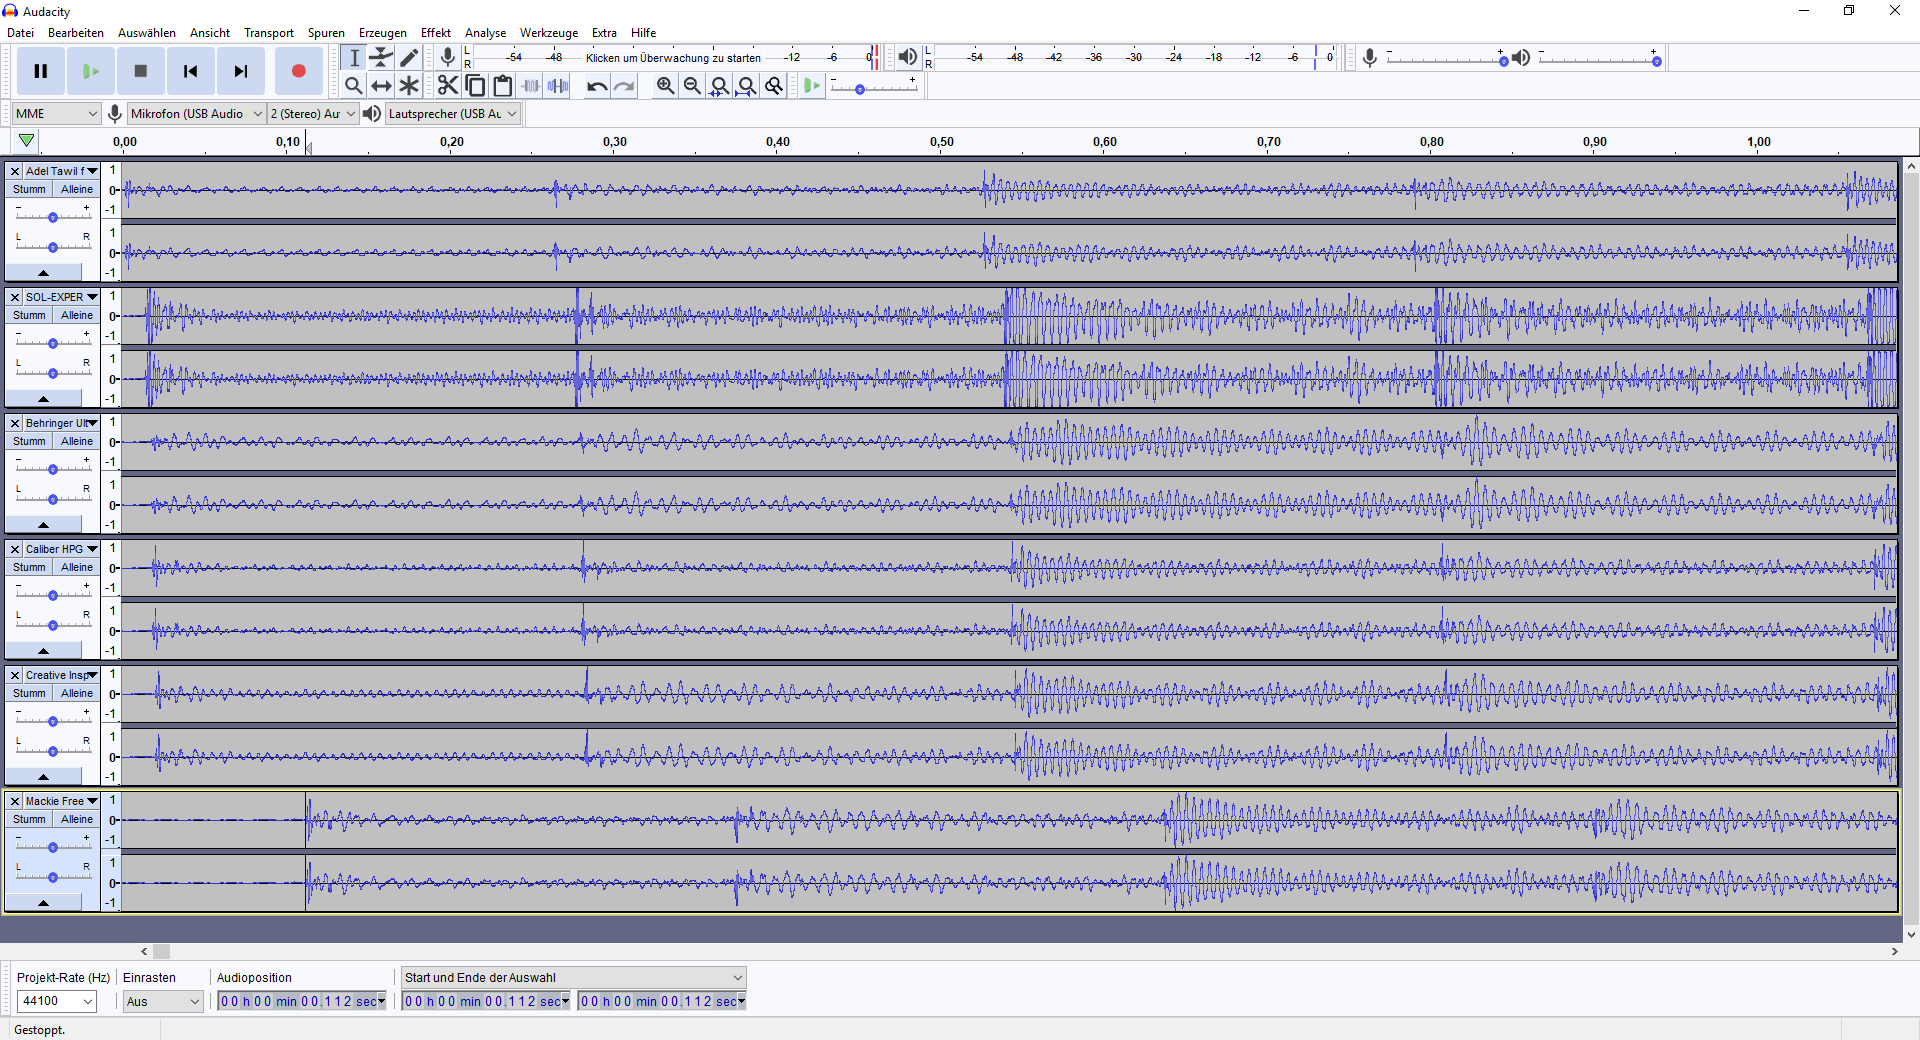1920x1040 pixels.
Task: Open the MME audio host dropdown
Action: [x=56, y=114]
